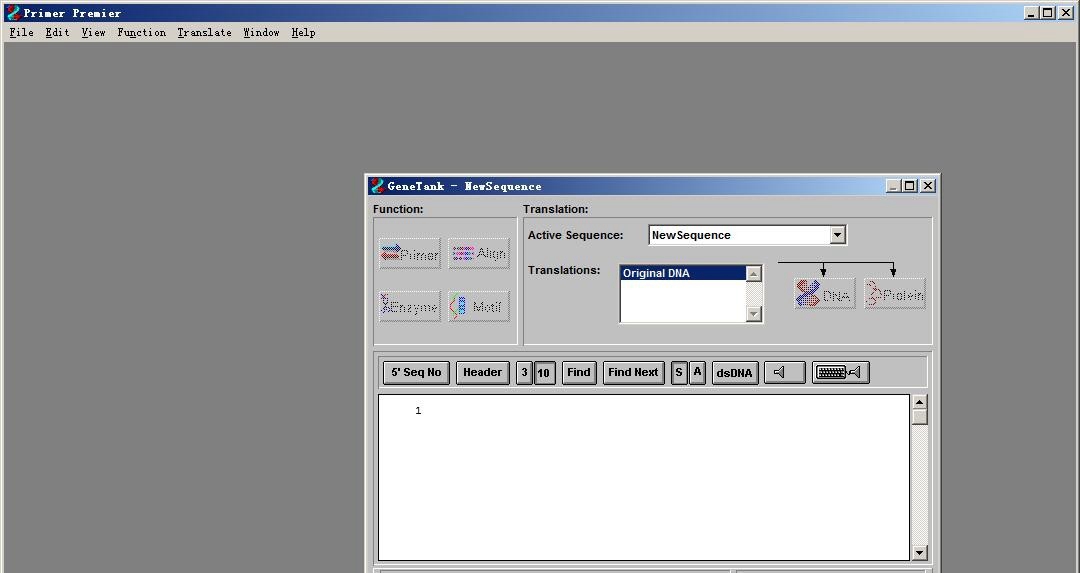
Task: Toggle dsDNA display mode
Action: point(735,373)
